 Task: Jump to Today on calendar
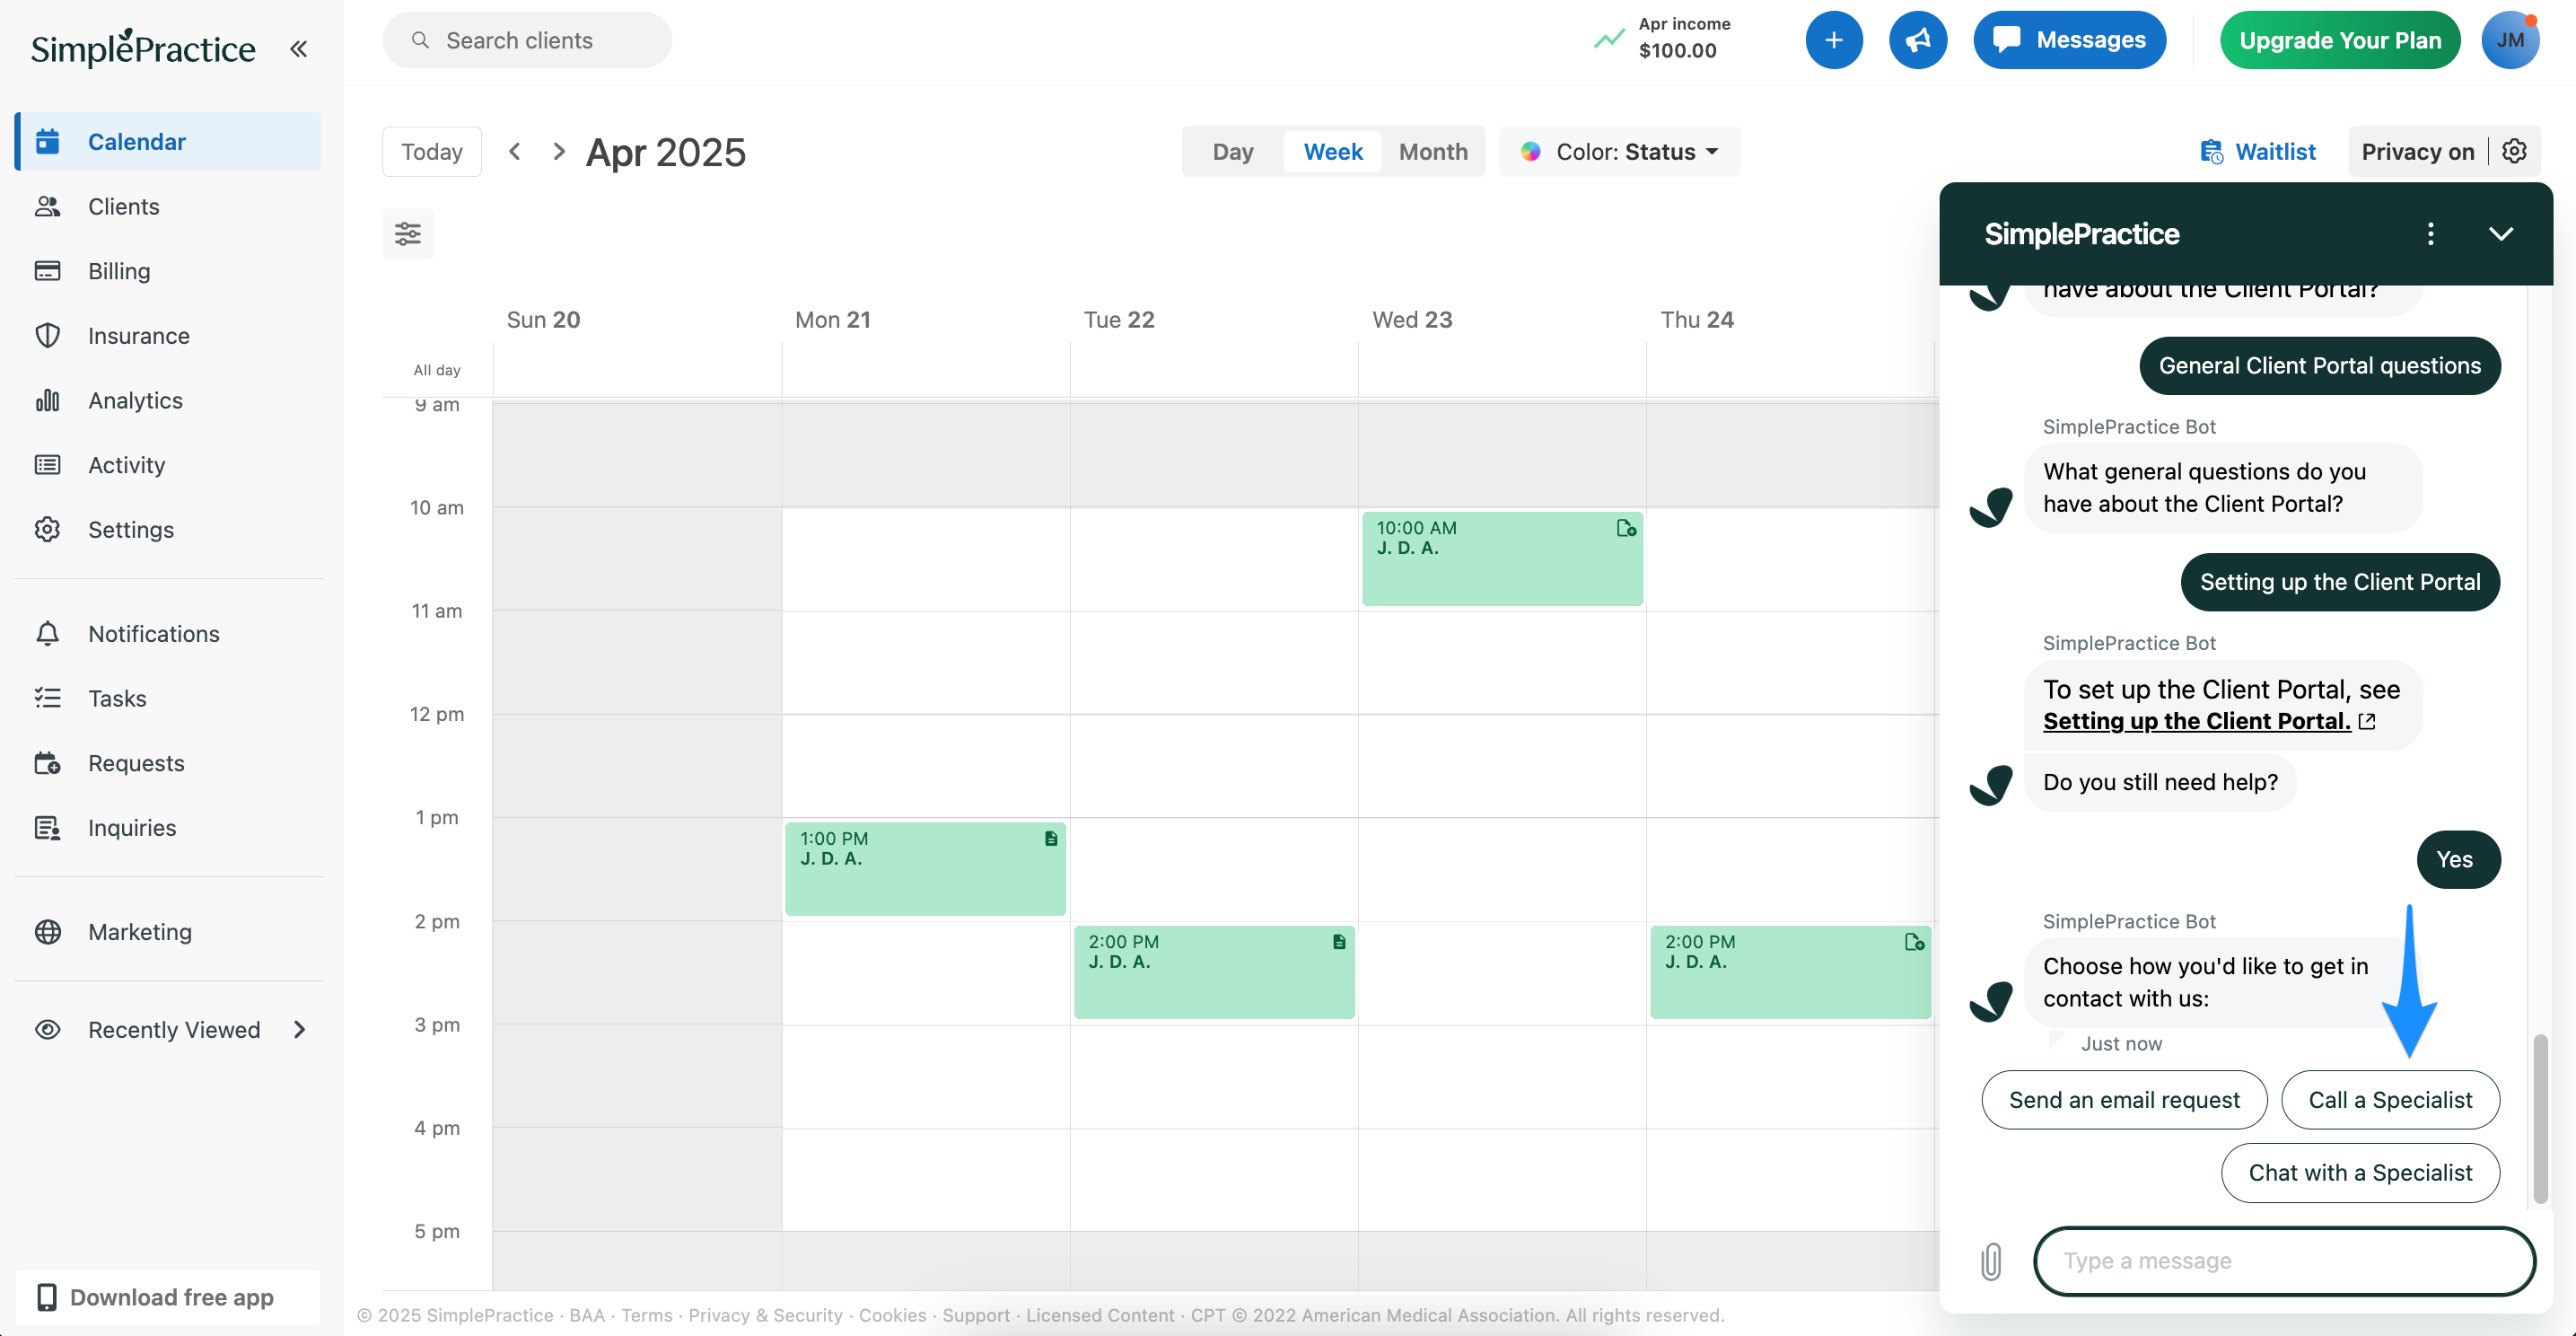tap(432, 151)
